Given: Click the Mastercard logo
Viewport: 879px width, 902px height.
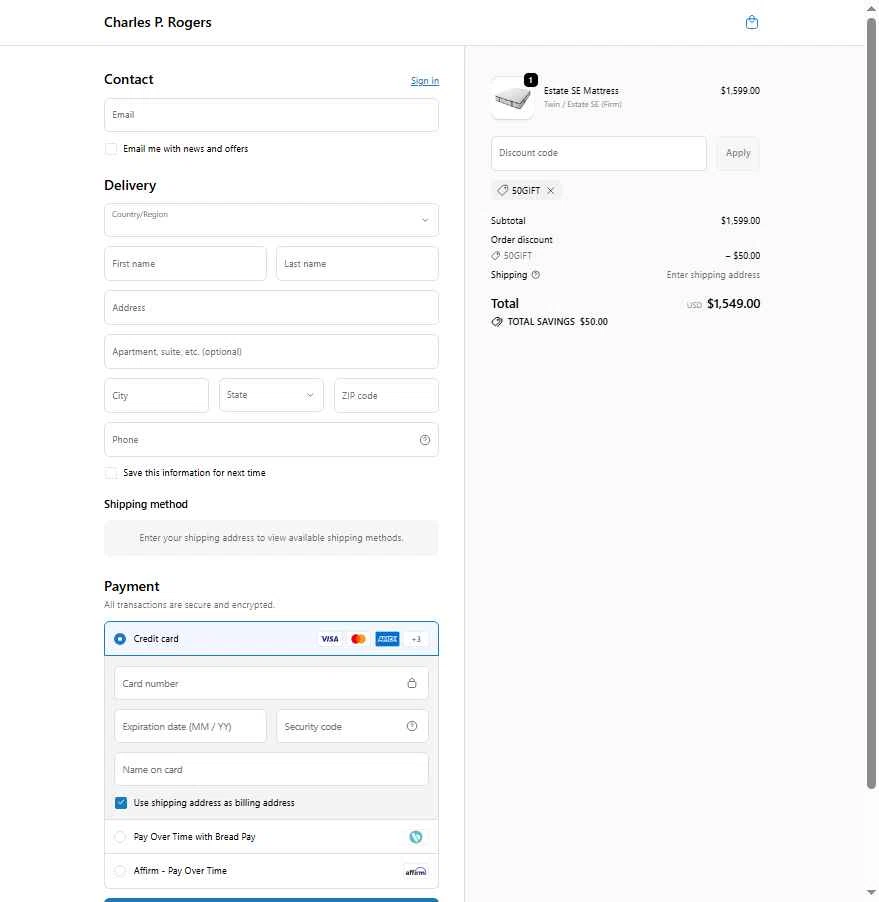Looking at the screenshot, I should (x=358, y=639).
